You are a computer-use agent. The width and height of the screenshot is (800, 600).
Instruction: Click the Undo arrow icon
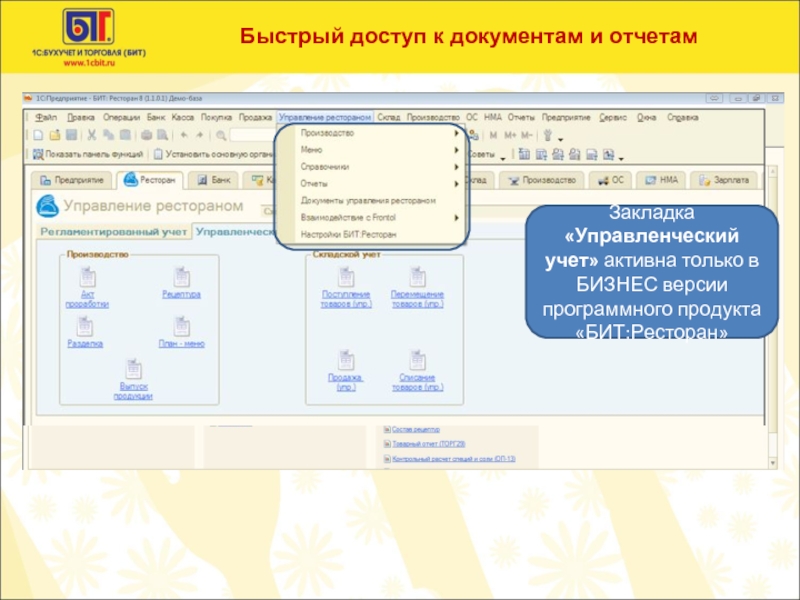click(184, 135)
